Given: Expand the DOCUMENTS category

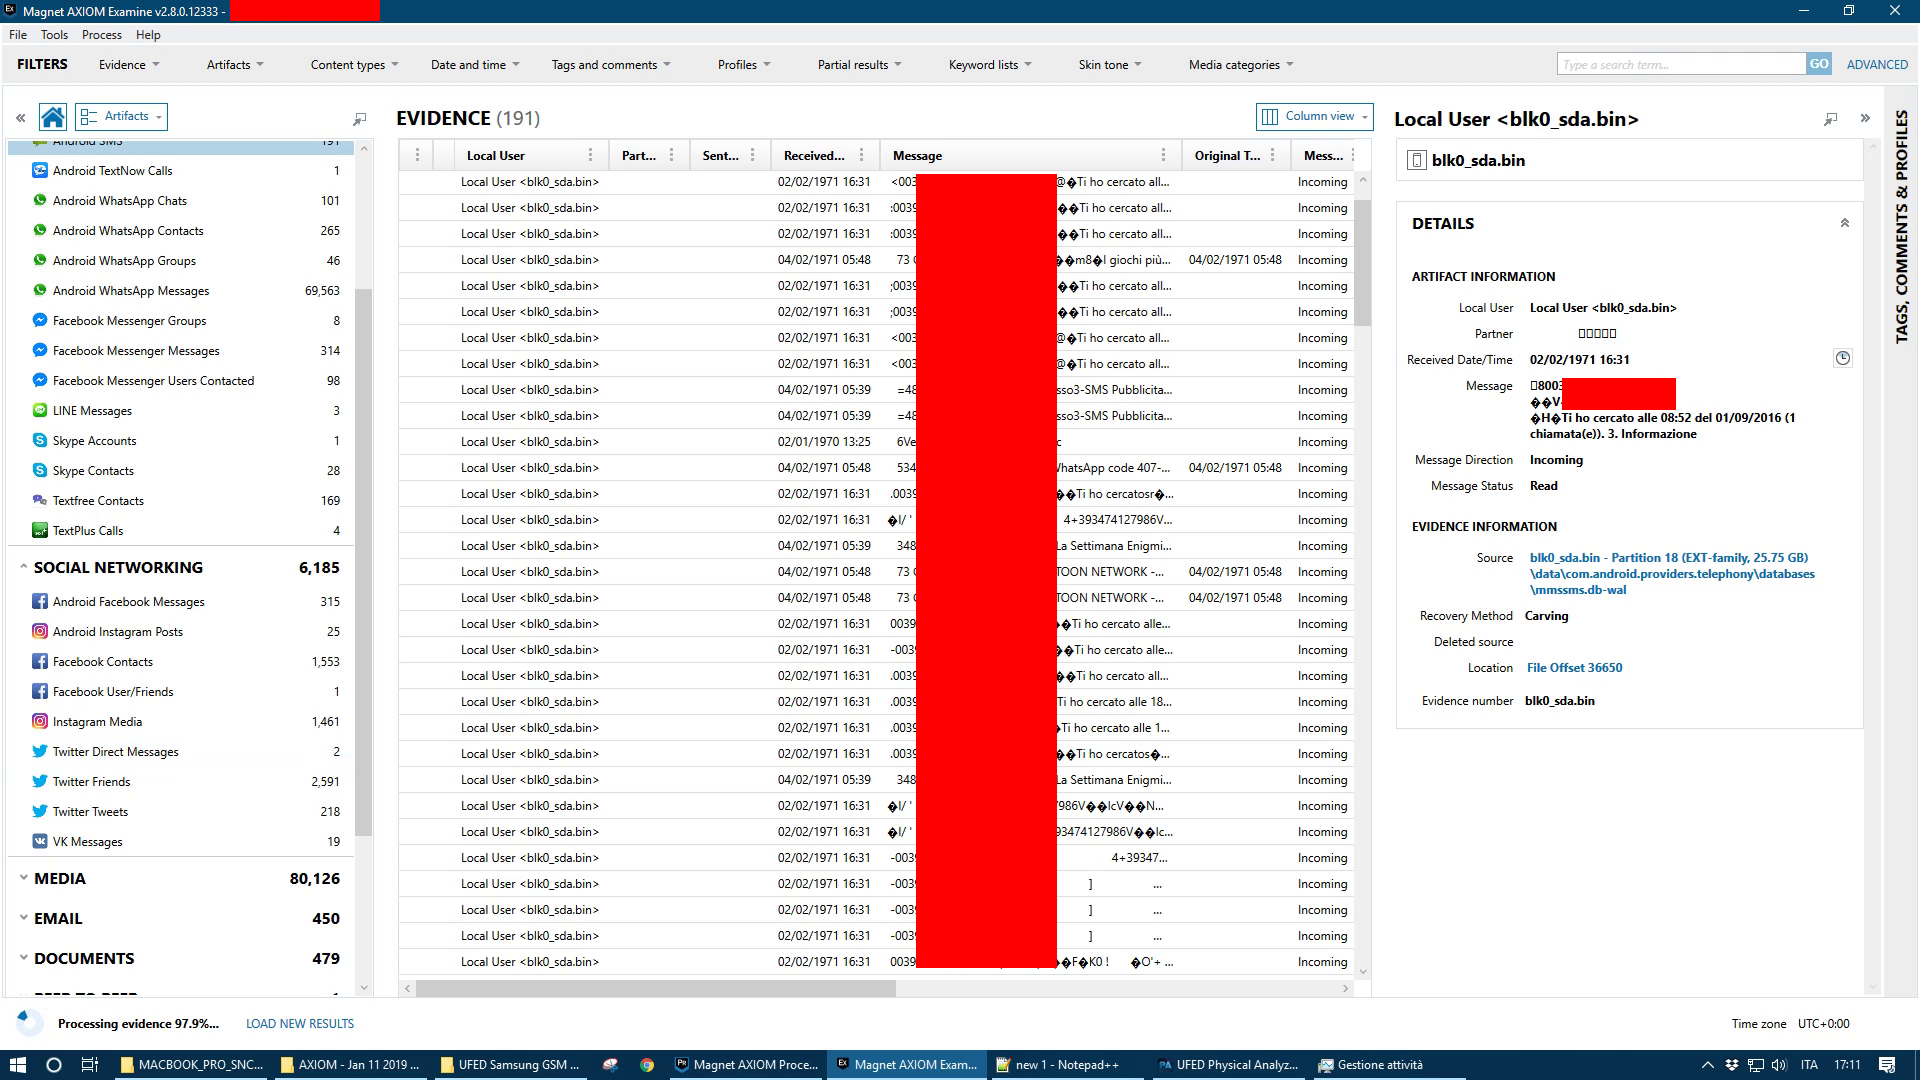Looking at the screenshot, I should pos(23,958).
